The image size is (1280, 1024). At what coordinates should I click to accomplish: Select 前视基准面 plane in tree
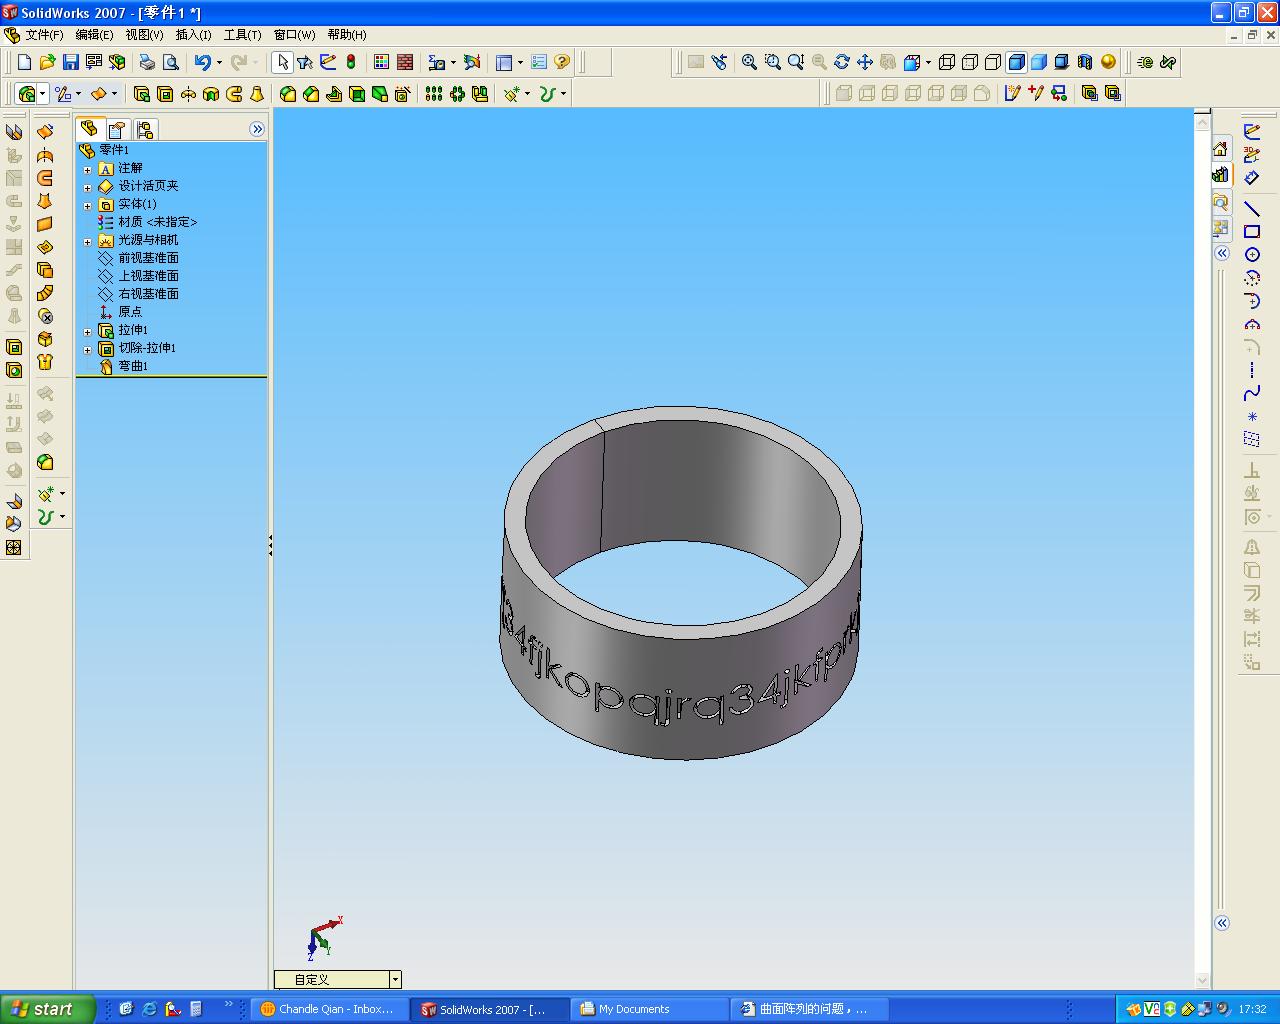[149, 258]
